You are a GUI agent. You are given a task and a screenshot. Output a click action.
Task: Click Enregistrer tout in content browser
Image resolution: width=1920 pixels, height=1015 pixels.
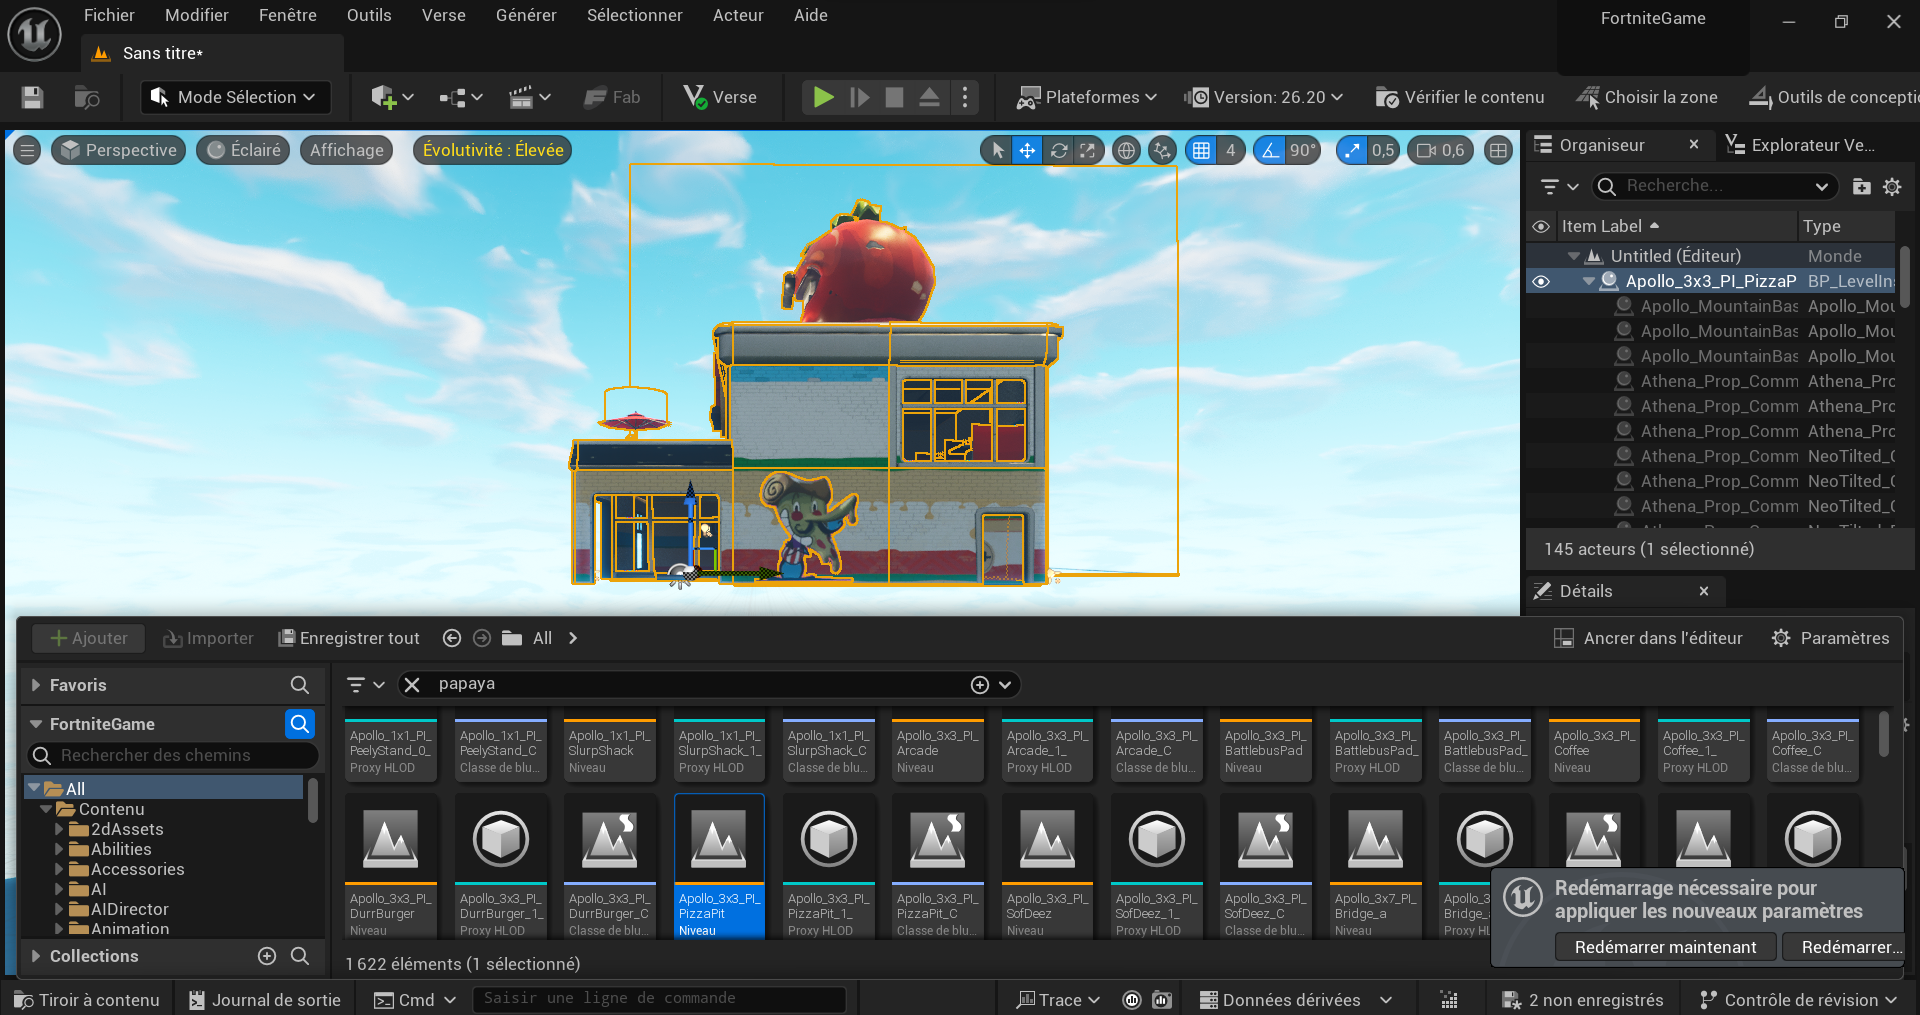pyautogui.click(x=348, y=638)
